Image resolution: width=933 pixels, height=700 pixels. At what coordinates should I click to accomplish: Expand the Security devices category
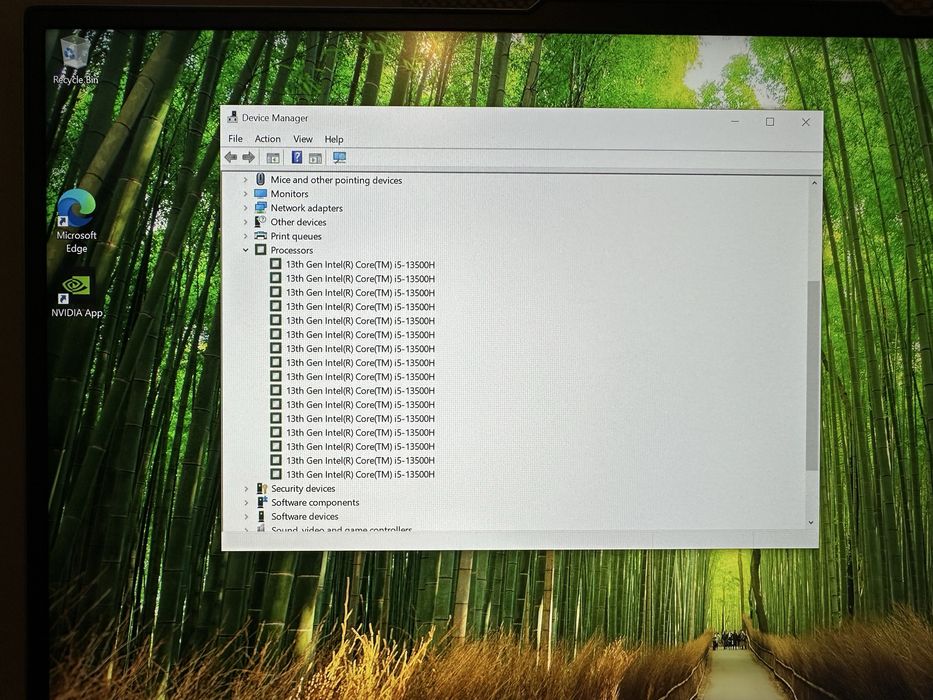[x=246, y=488]
